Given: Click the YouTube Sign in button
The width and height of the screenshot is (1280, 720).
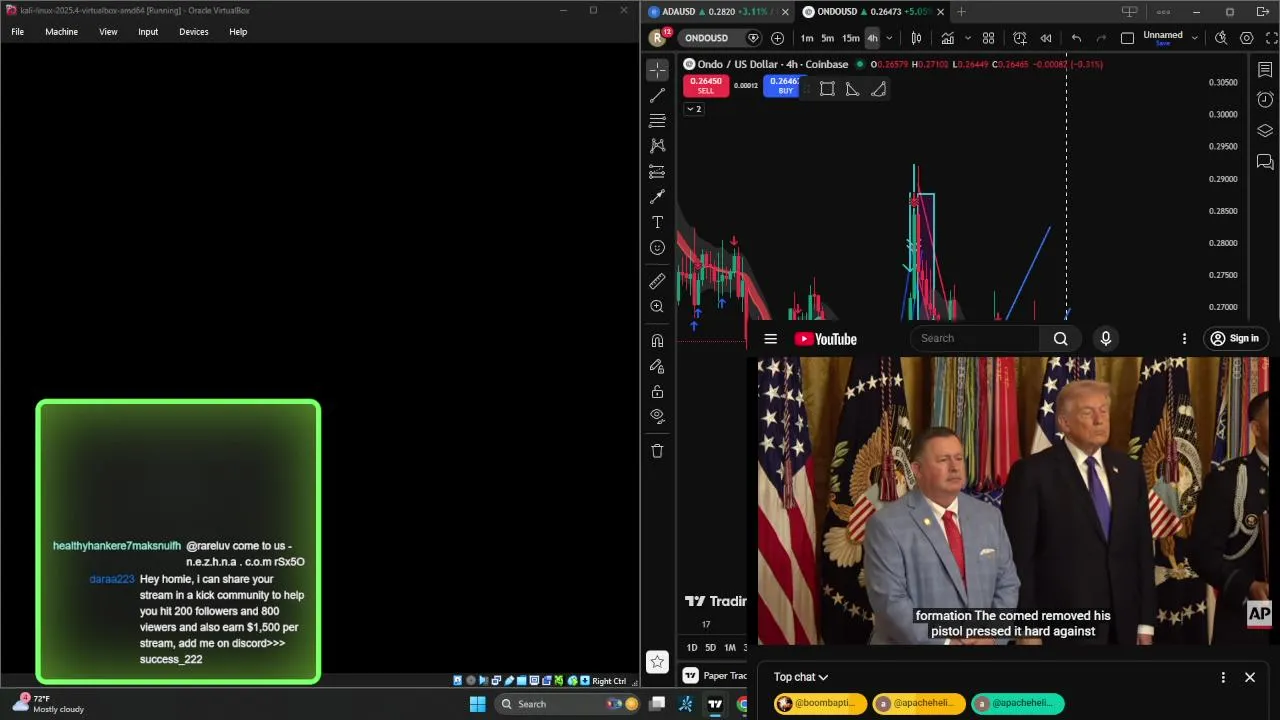Looking at the screenshot, I should [x=1235, y=339].
